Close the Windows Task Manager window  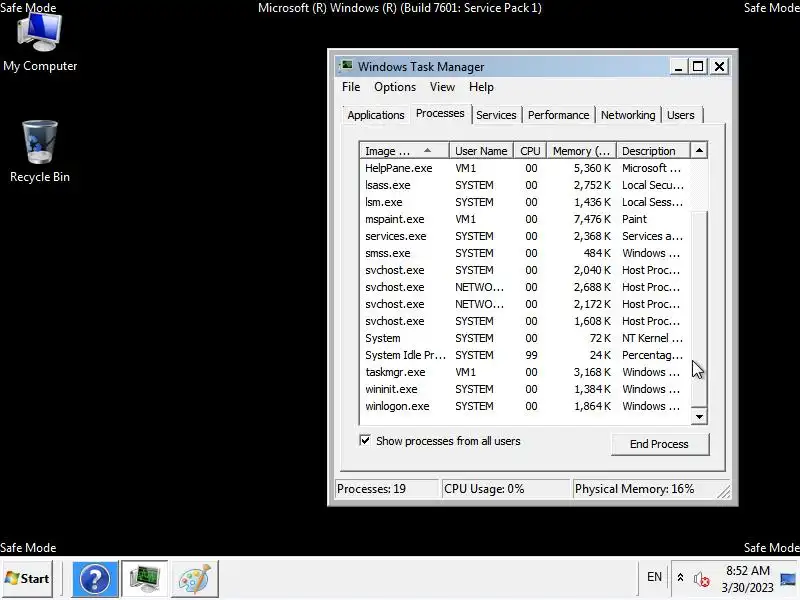click(719, 67)
